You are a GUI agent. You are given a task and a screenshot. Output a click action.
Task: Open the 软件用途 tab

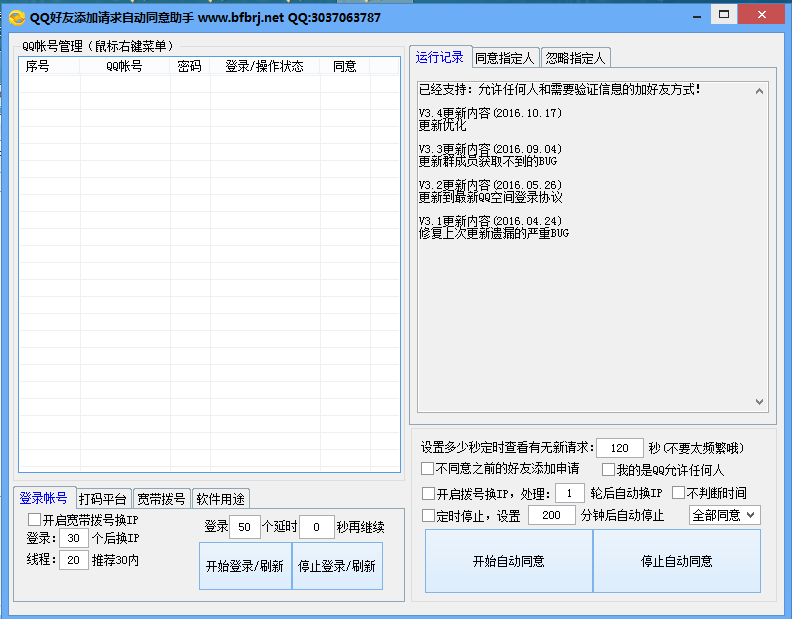[x=220, y=499]
